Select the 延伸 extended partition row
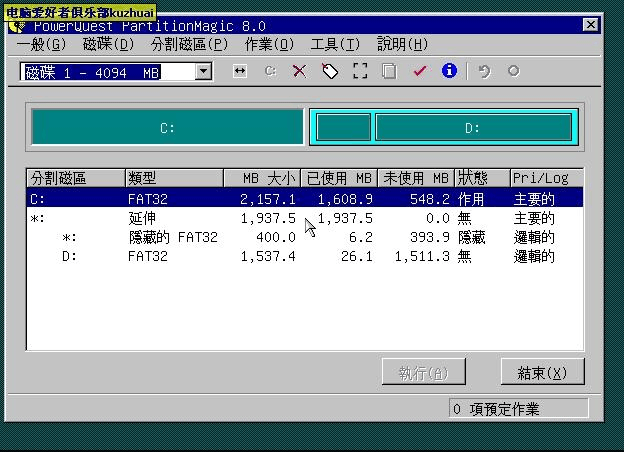The height and width of the screenshot is (452, 624). pyautogui.click(x=305, y=218)
